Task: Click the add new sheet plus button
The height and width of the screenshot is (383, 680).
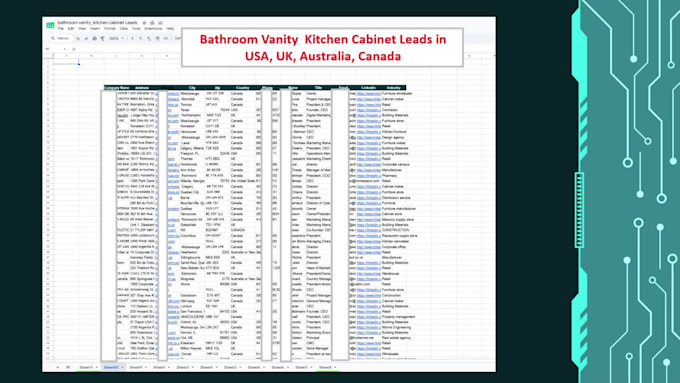Action: click(58, 367)
